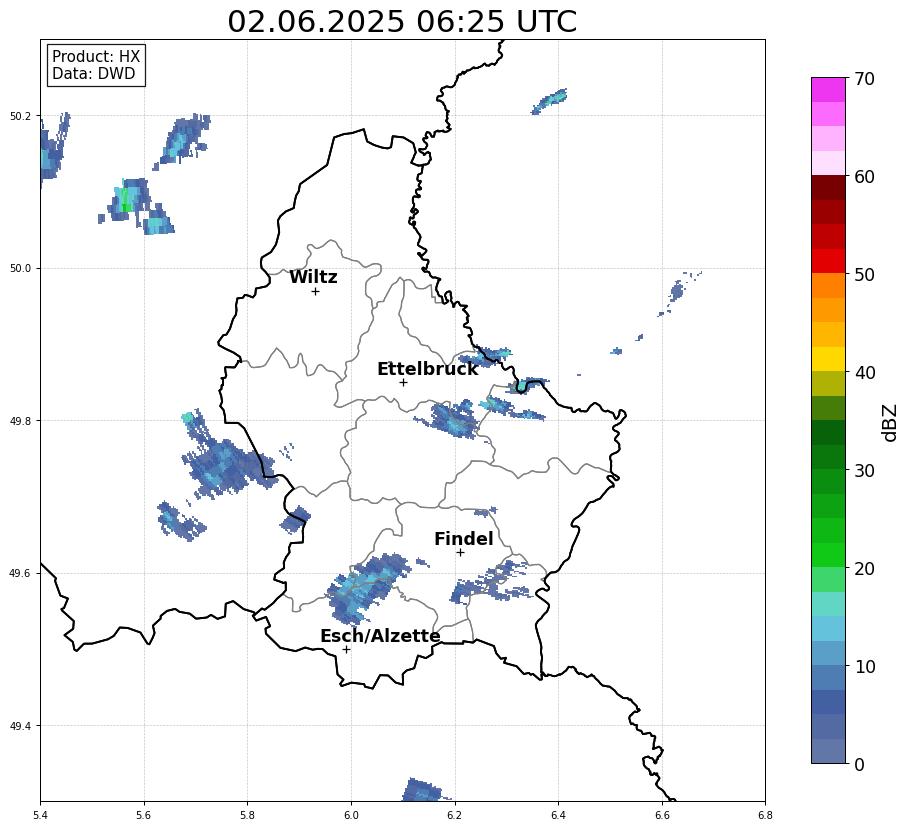Click the Esch/Alzette city label
This screenshot has width=909, height=829.
380,636
